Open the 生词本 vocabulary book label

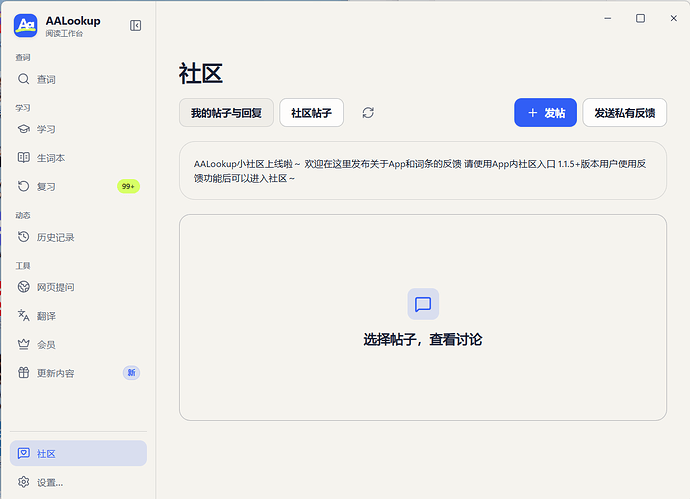coord(51,158)
